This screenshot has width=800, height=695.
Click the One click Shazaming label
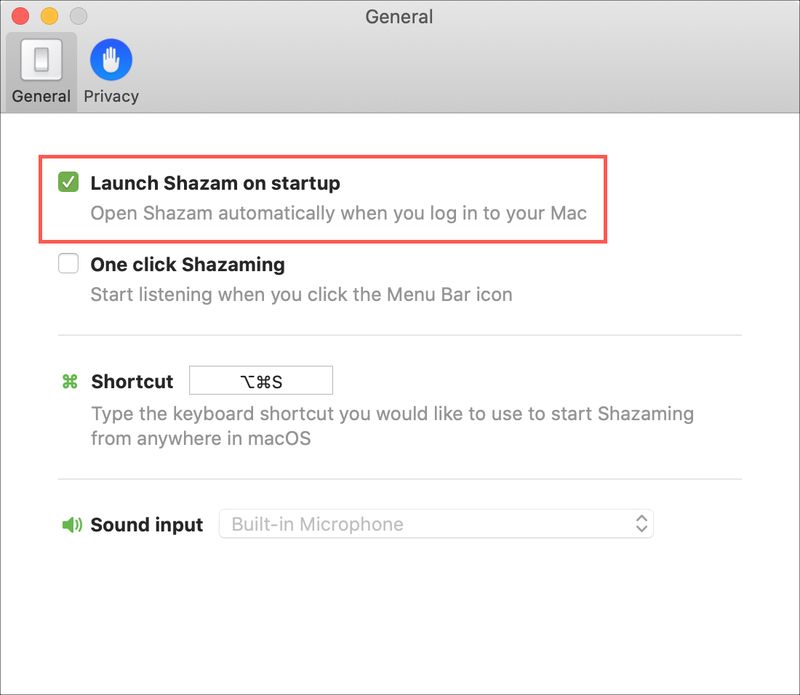coord(188,264)
